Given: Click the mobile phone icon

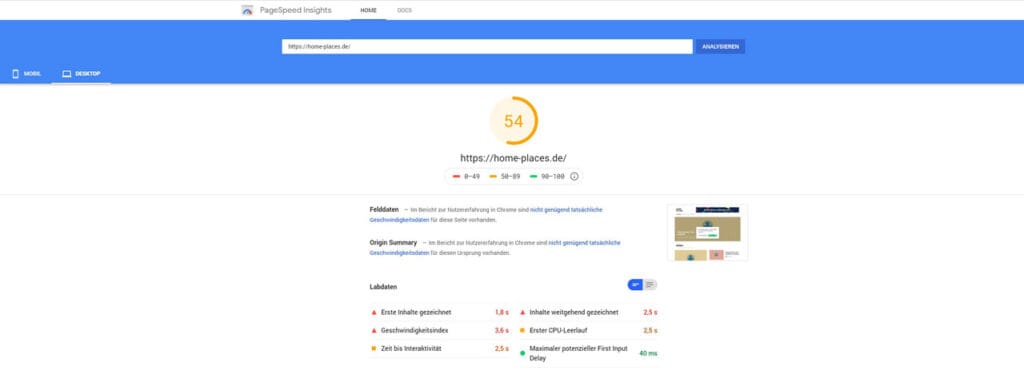Looking at the screenshot, I should pyautogui.click(x=16, y=74).
